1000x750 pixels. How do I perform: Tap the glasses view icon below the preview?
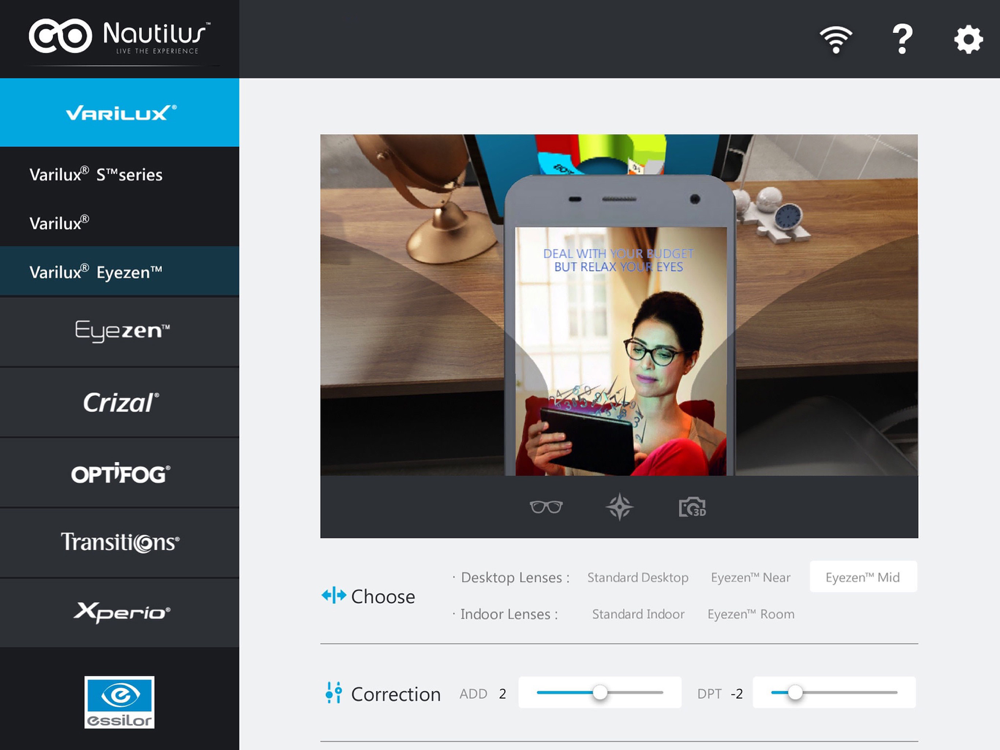[x=546, y=507]
